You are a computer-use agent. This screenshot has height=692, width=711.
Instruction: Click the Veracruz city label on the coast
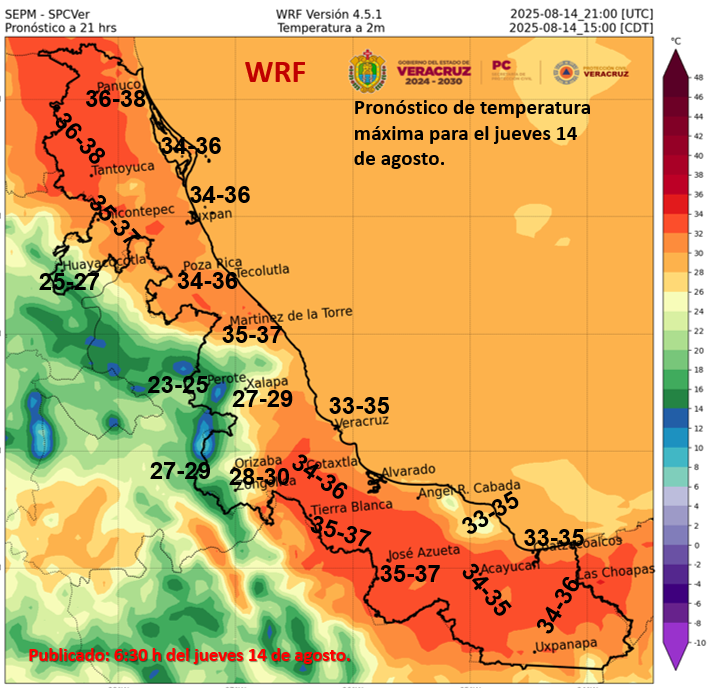pos(360,423)
